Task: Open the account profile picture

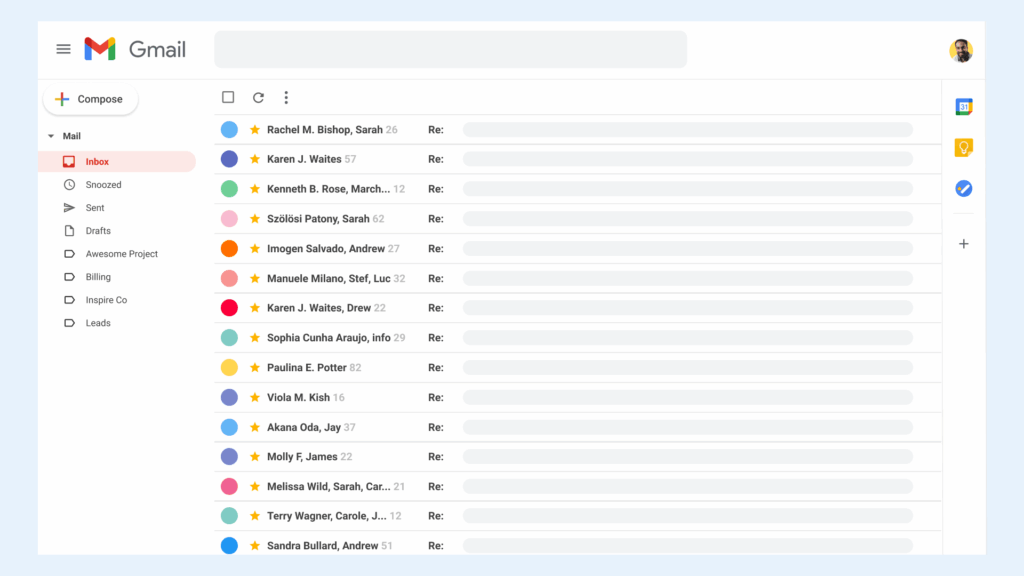Action: click(961, 50)
